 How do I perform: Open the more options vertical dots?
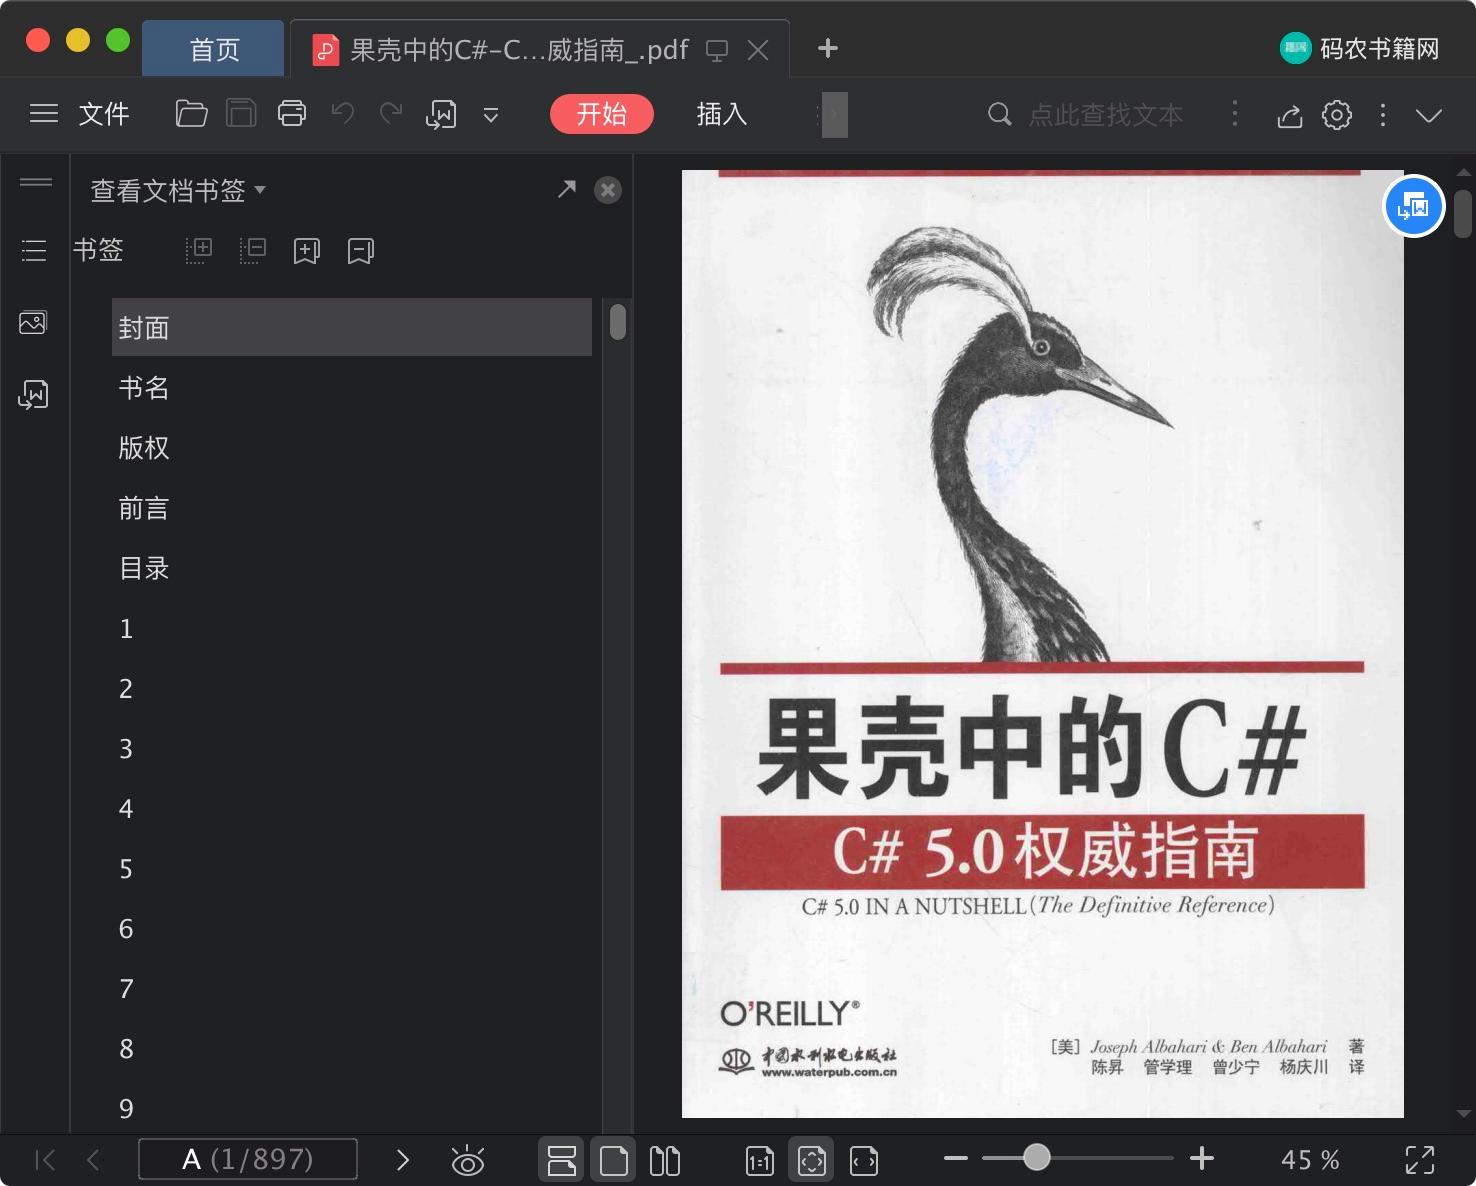1383,115
